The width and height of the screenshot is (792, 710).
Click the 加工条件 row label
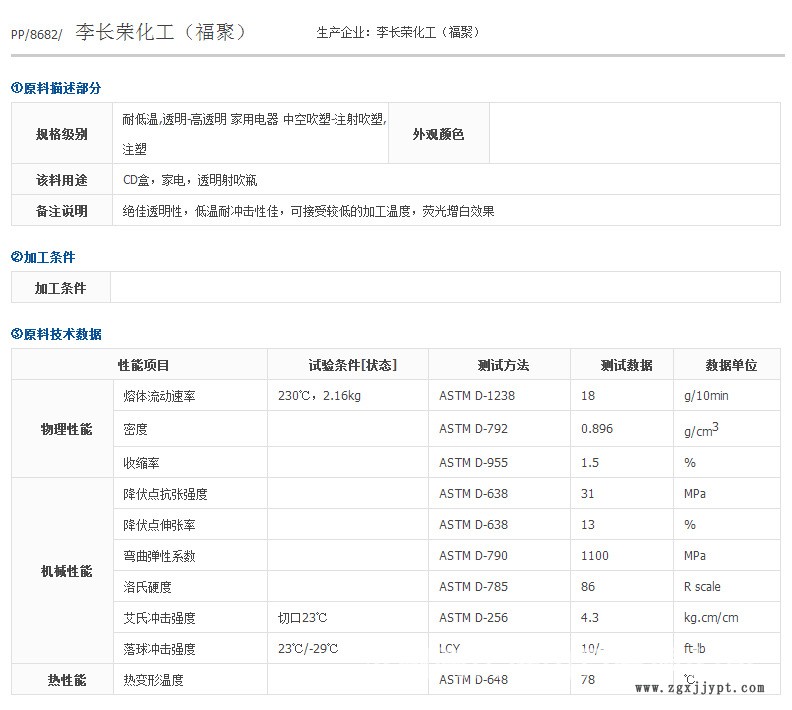(61, 288)
